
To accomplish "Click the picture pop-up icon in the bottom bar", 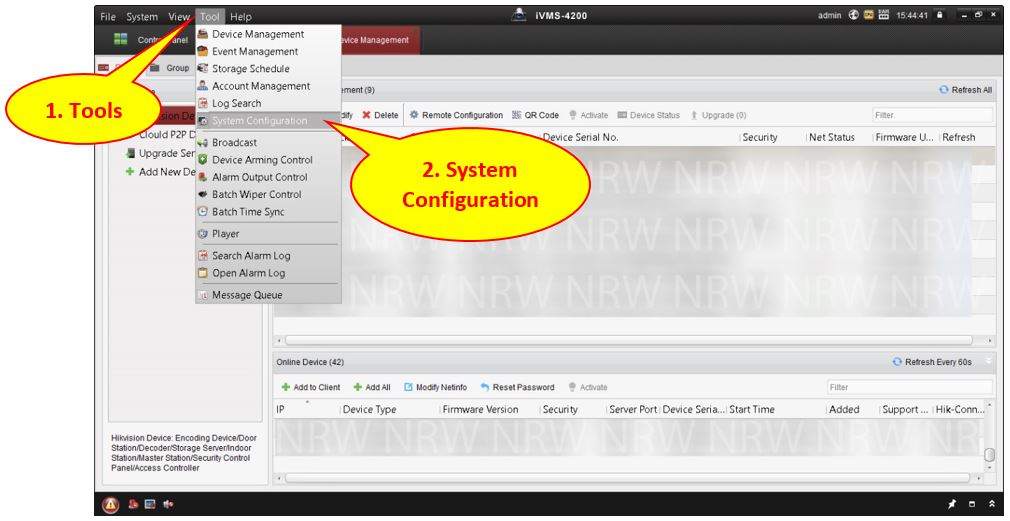I will point(150,504).
